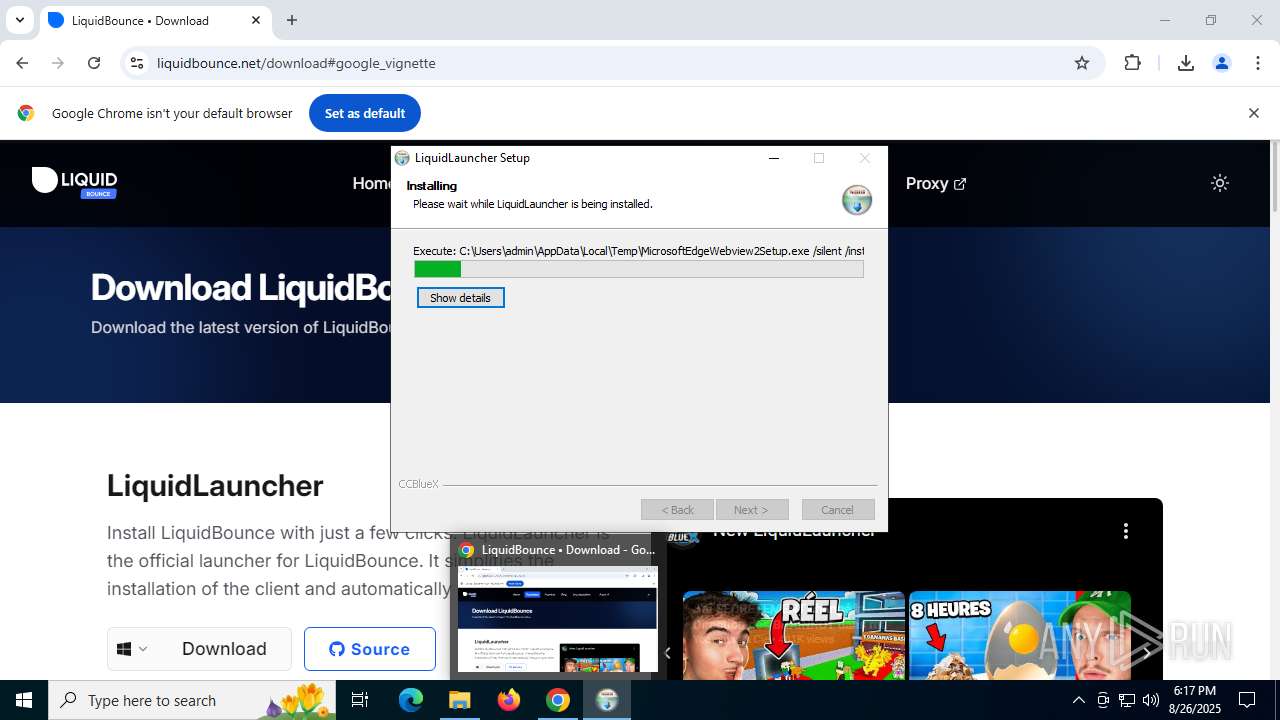The image size is (1280, 720).
Task: Open Chrome profile avatar icon
Action: [x=1222, y=63]
